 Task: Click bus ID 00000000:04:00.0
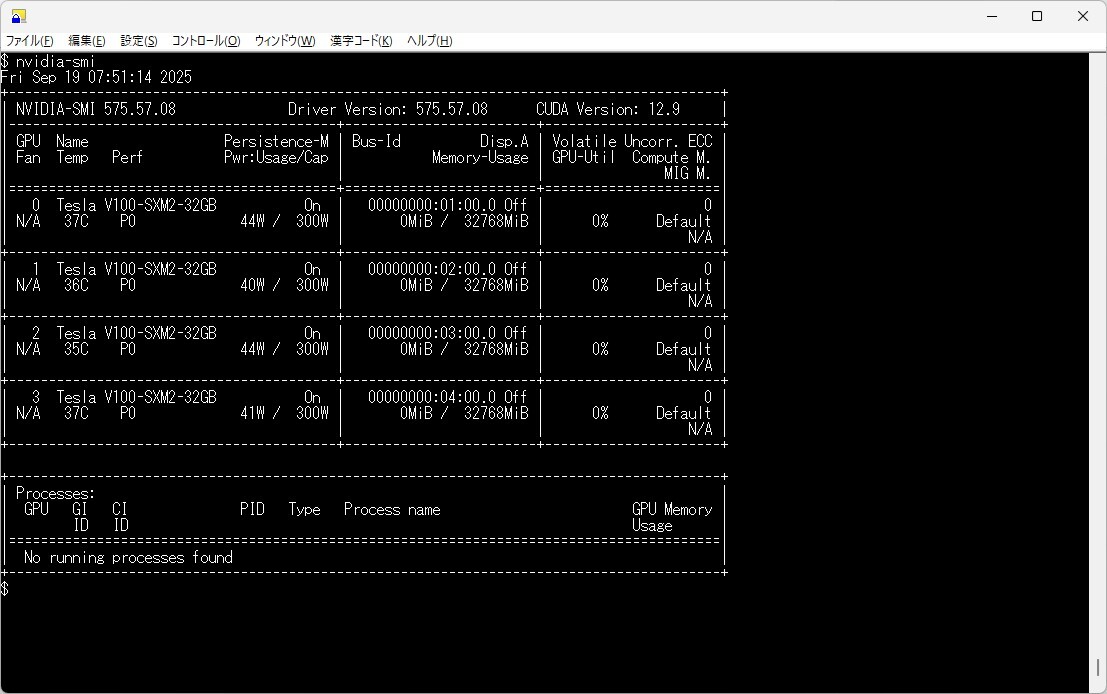432,397
